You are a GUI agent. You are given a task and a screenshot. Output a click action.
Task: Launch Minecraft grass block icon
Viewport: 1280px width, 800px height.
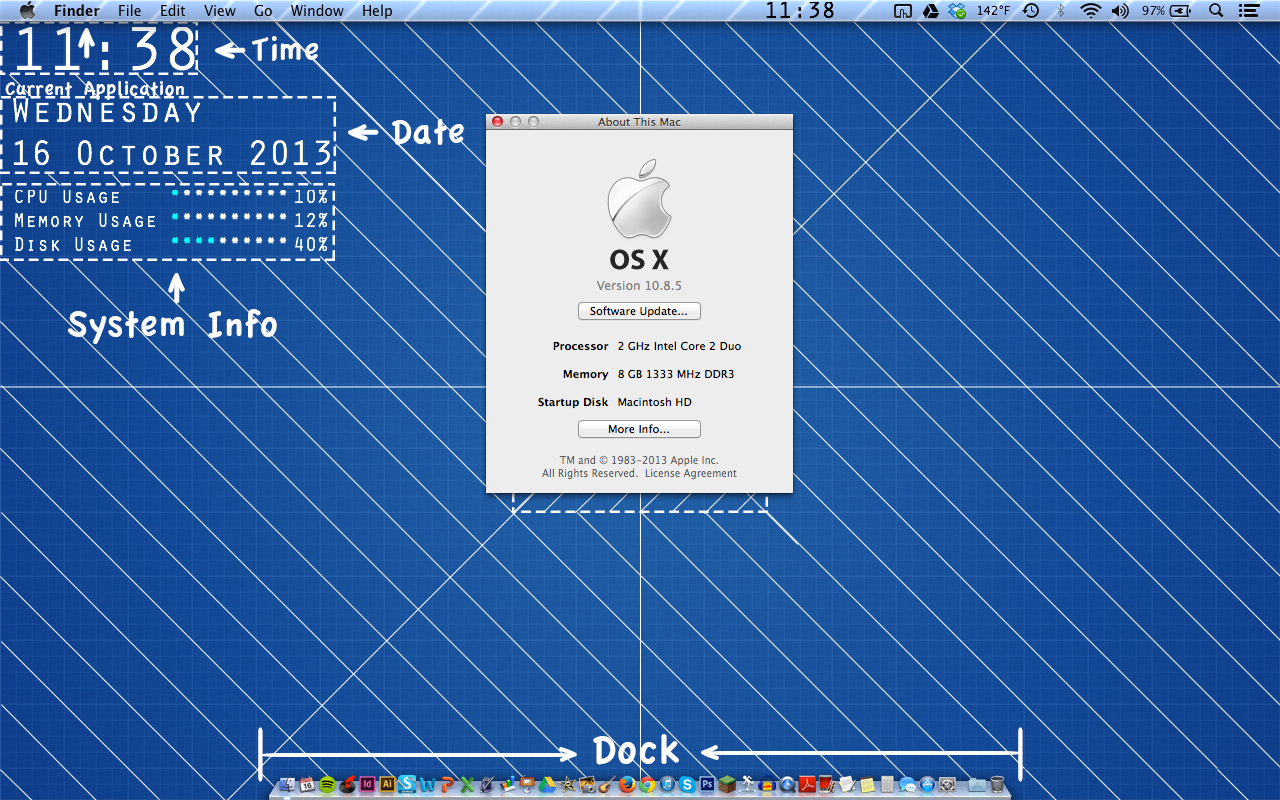(727, 785)
